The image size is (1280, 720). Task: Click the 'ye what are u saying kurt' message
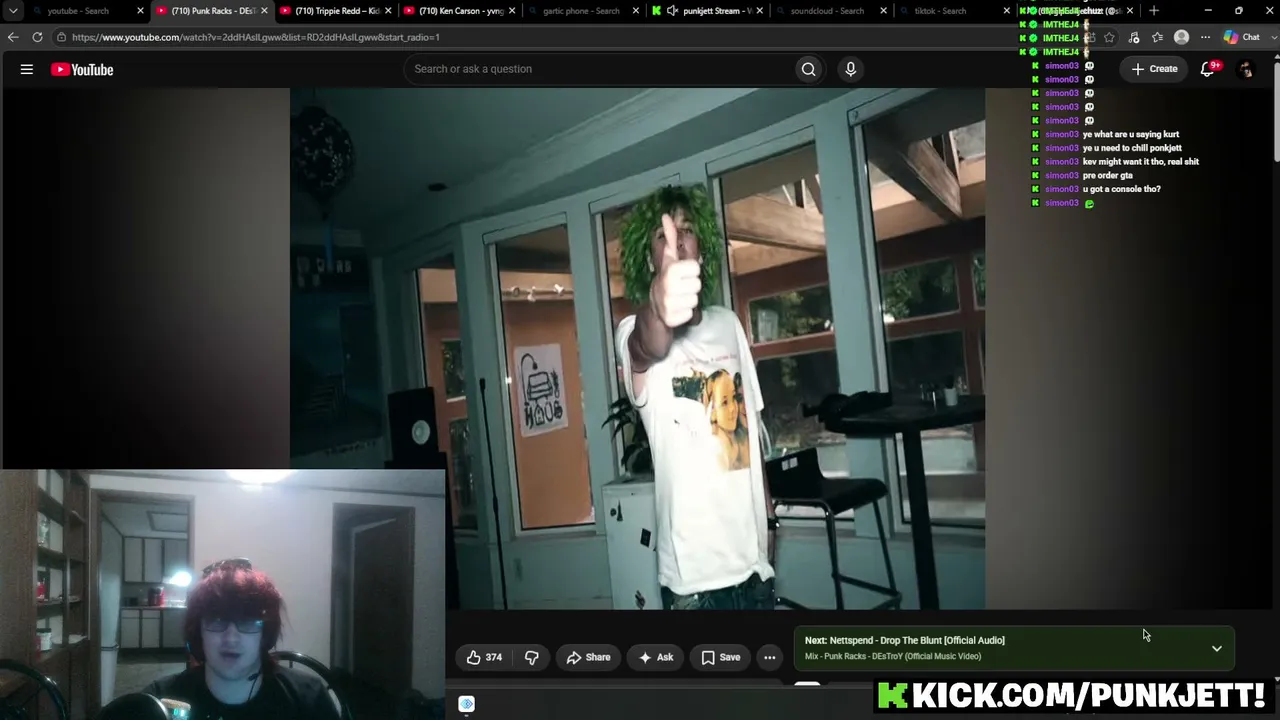point(1131,134)
